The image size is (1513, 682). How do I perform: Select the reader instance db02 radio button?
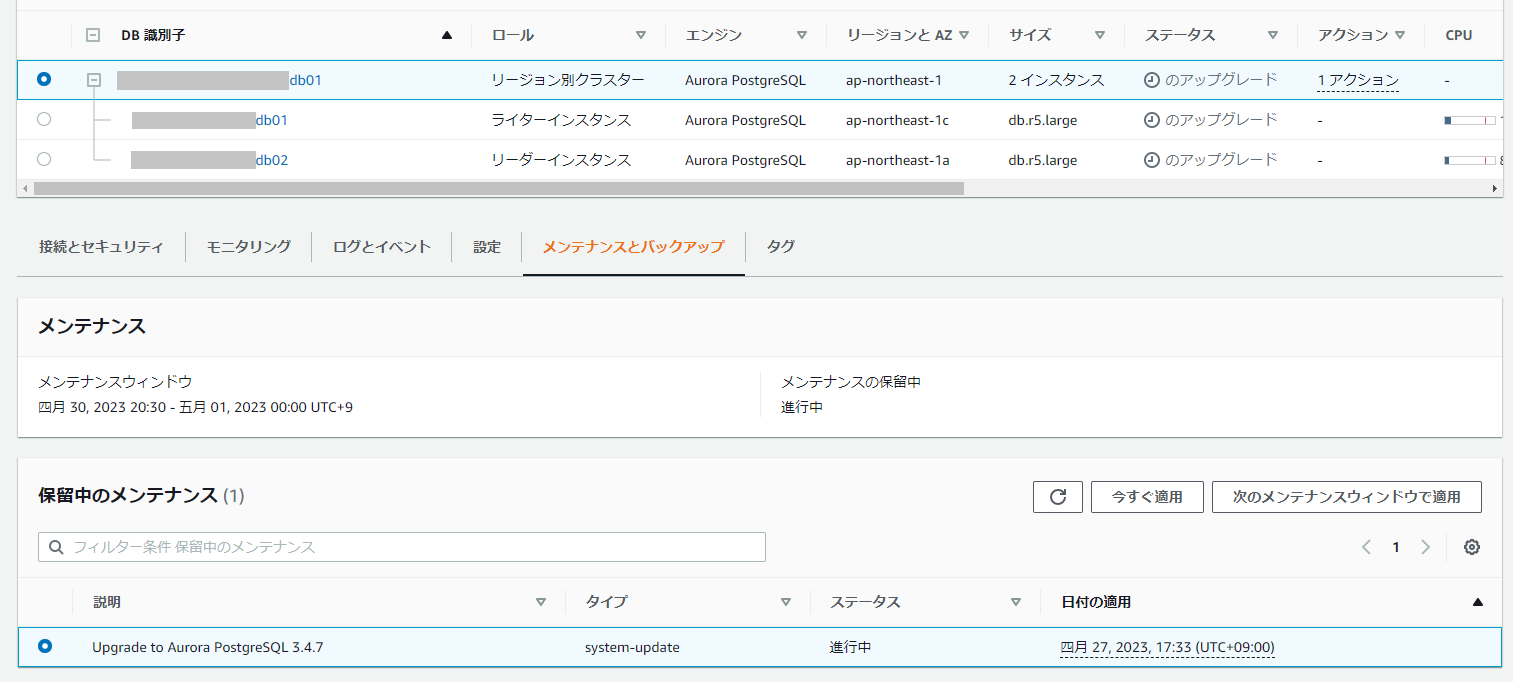44,159
